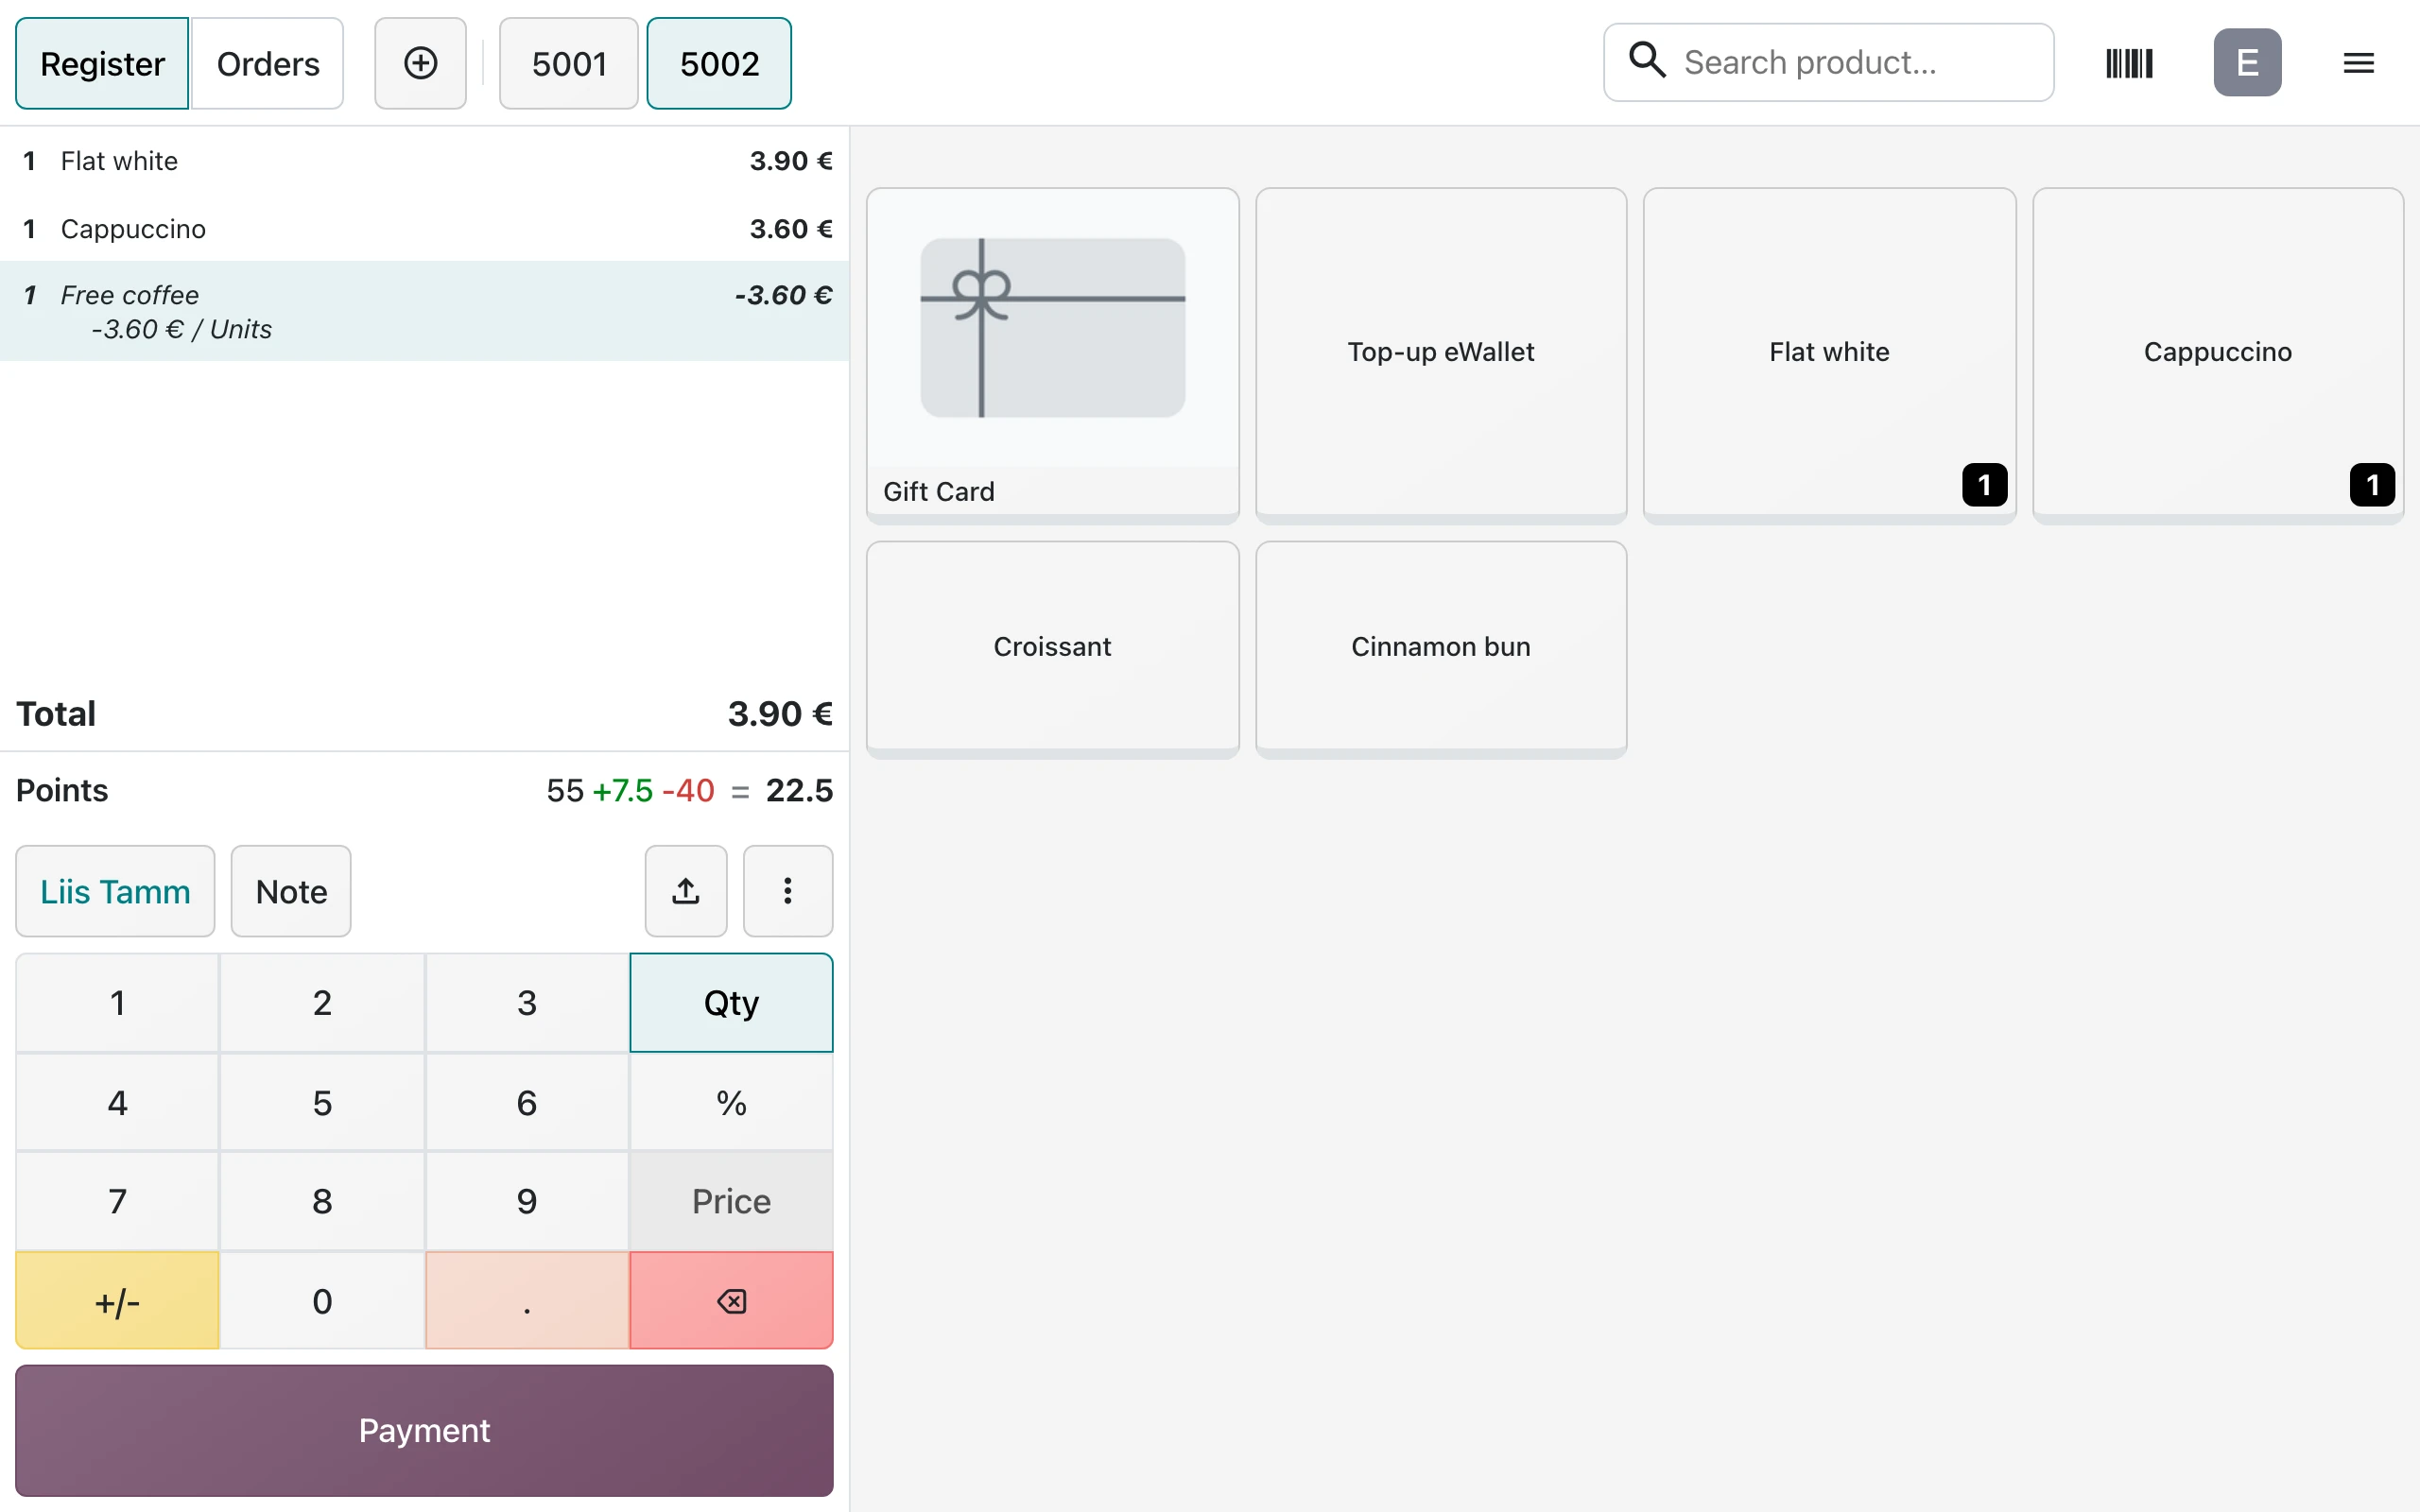Viewport: 2420px width, 1512px height.
Task: Focus the Search product field
Action: [1828, 62]
